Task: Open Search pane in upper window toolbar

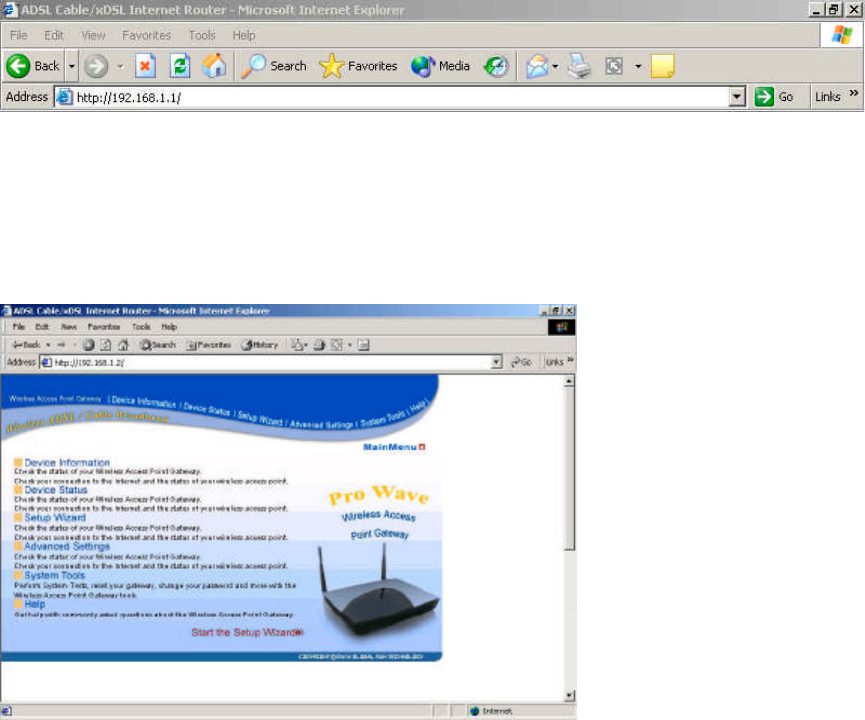Action: pos(274,66)
